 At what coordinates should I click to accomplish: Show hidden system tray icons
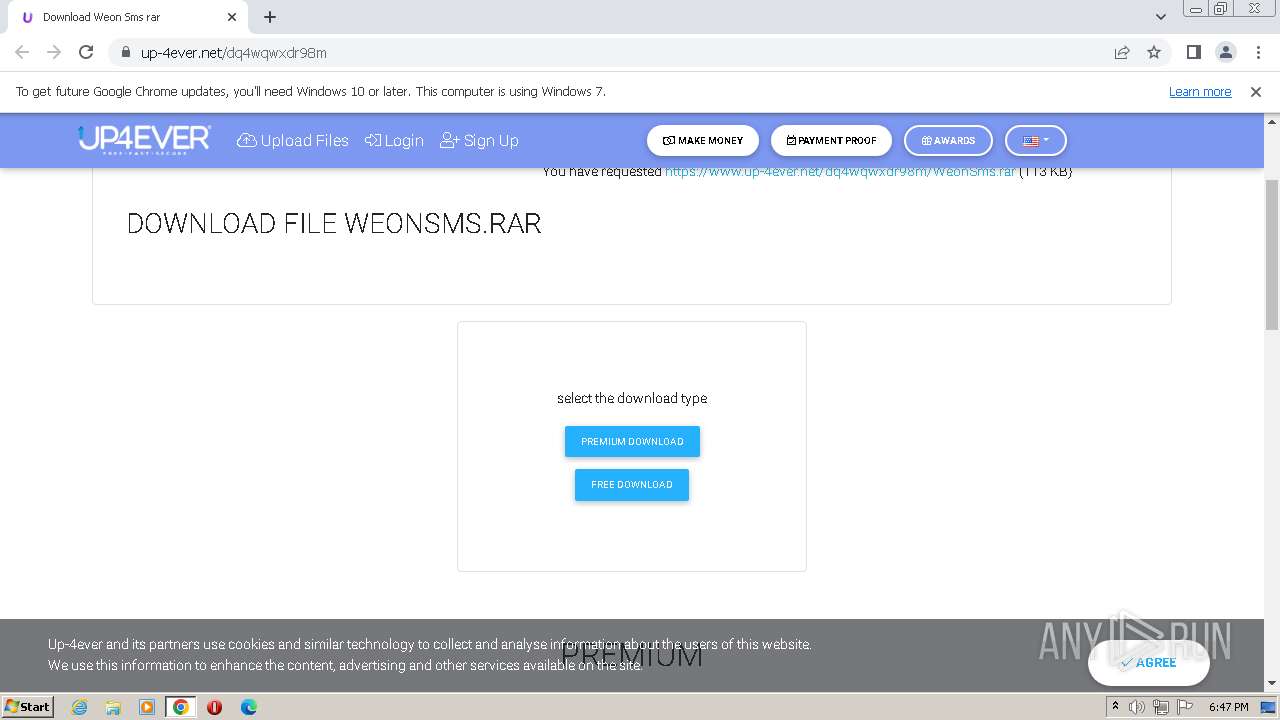(x=1115, y=707)
